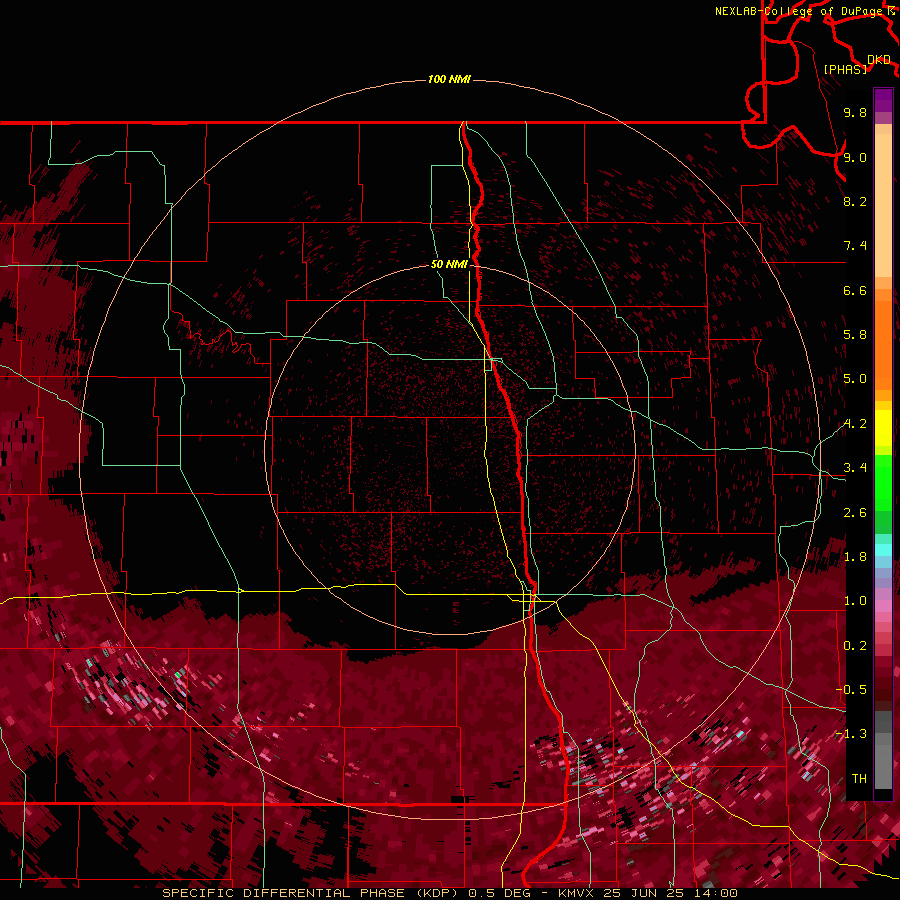
Task: Click the KMVX station identifier
Action: click(576, 893)
